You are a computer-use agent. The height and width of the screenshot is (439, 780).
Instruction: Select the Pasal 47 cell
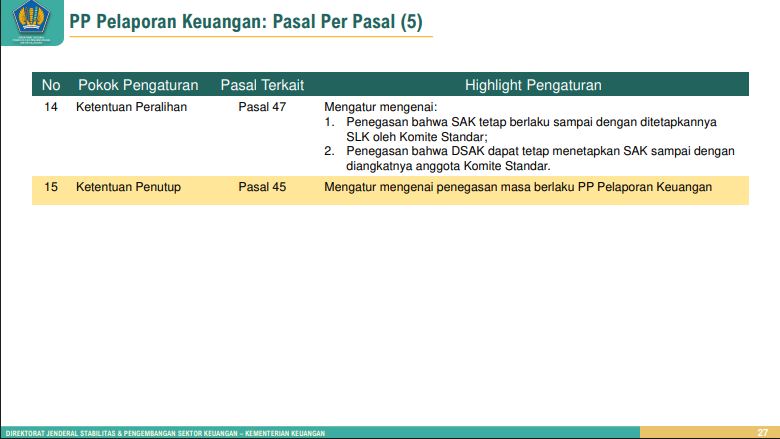pyautogui.click(x=262, y=107)
